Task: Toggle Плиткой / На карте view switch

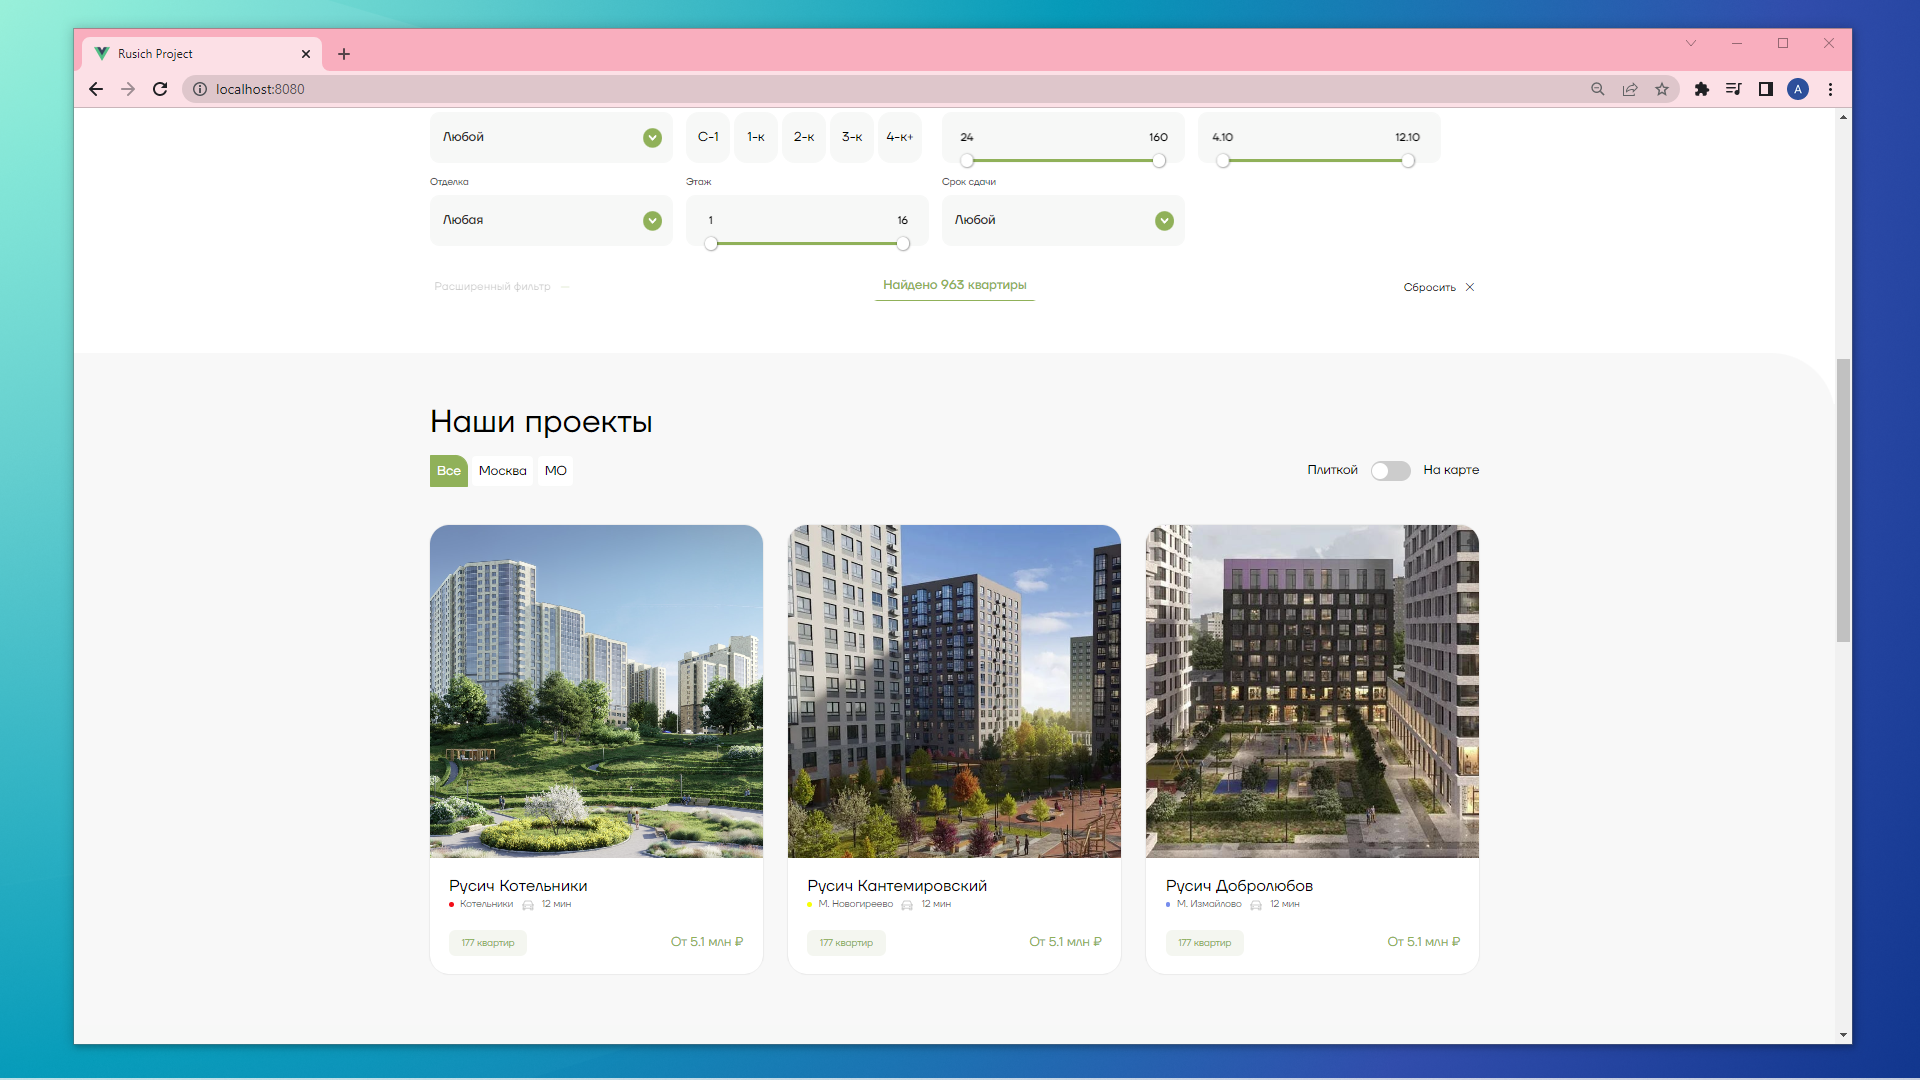Action: click(1390, 470)
